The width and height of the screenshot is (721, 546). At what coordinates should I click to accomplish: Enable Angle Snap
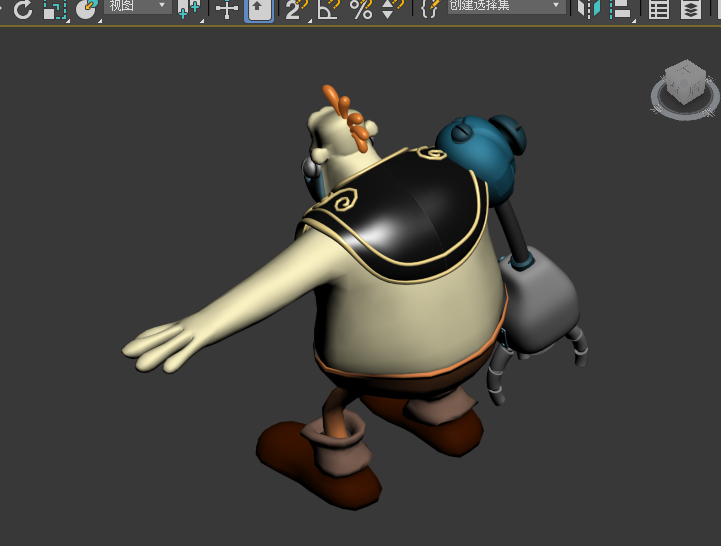pyautogui.click(x=328, y=10)
